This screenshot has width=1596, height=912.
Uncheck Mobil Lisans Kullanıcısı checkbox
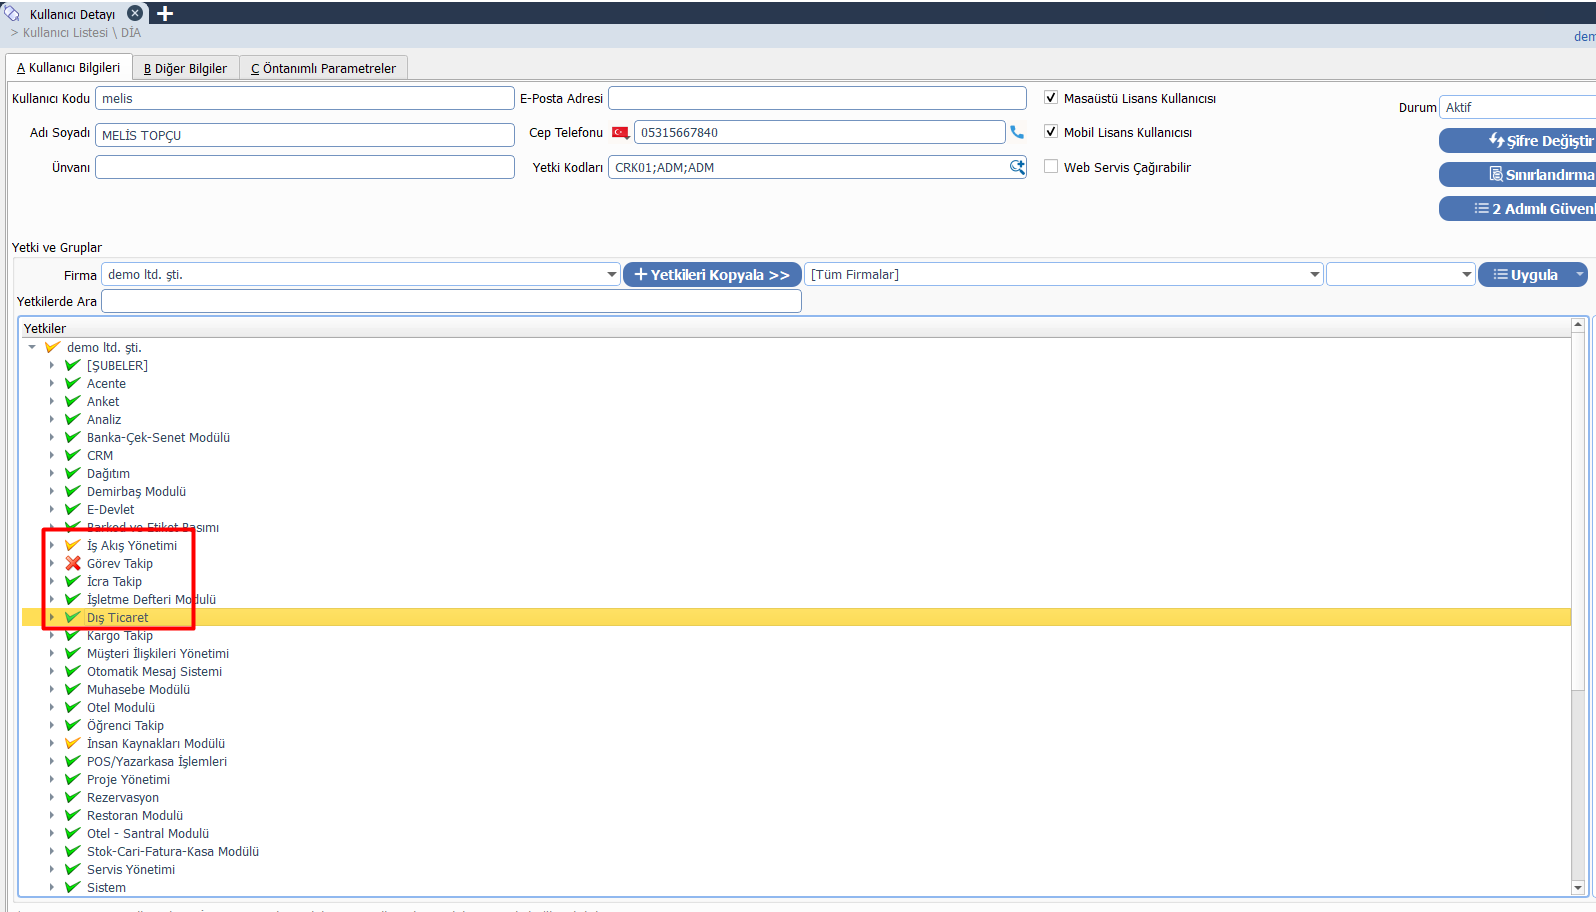click(x=1051, y=132)
